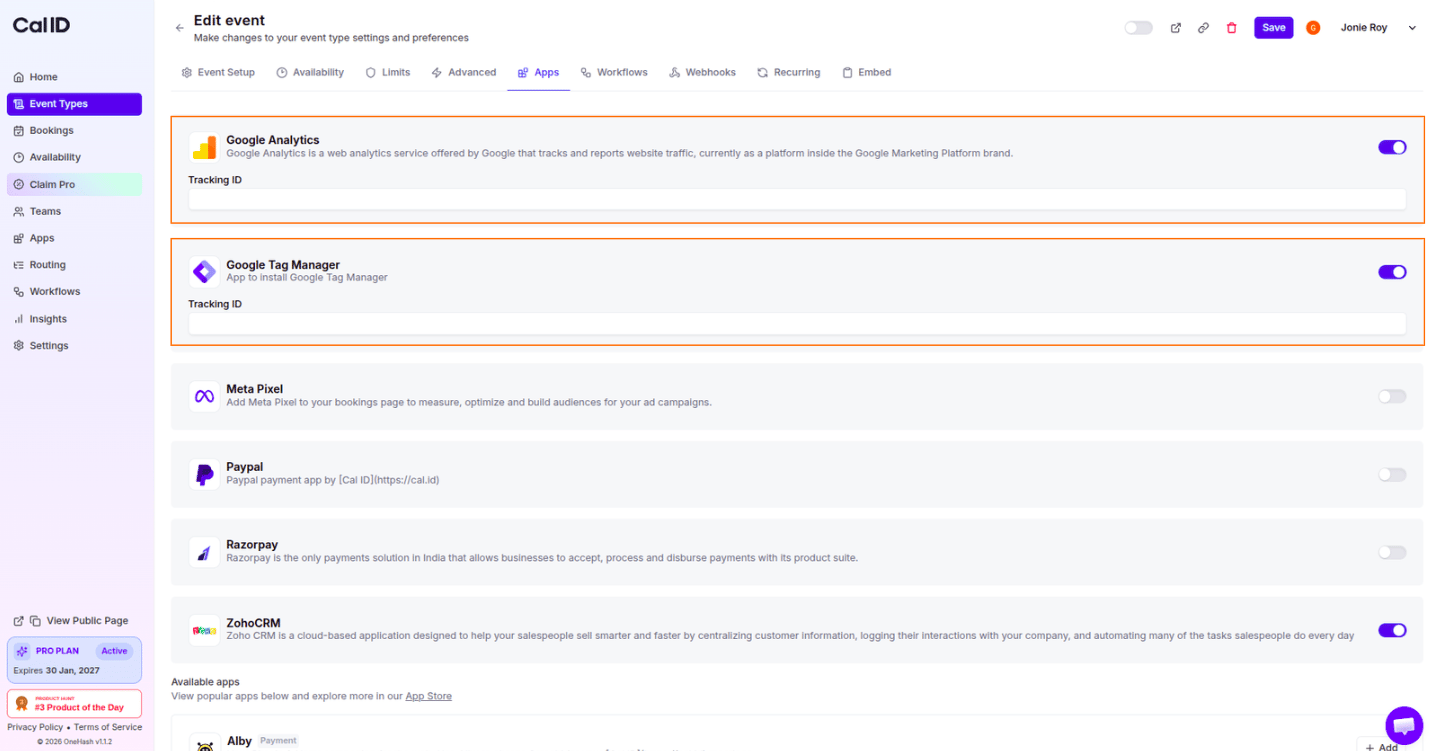Click the Save button

(x=1273, y=28)
